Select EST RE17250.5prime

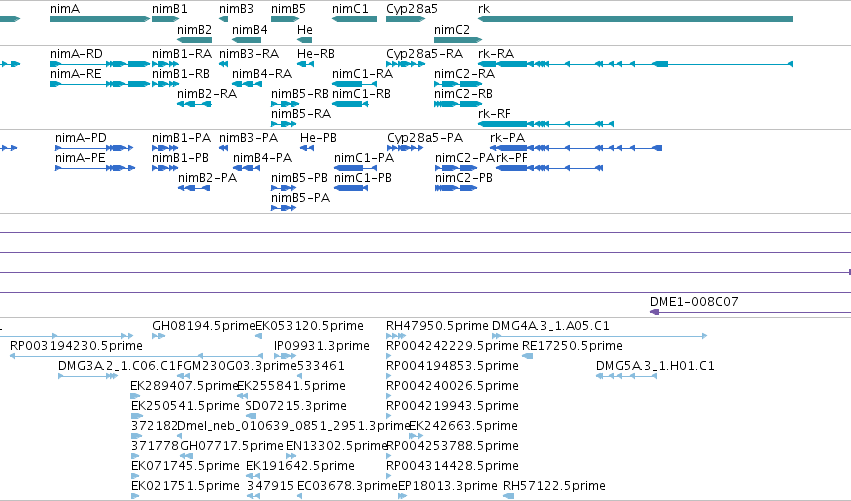tap(528, 357)
